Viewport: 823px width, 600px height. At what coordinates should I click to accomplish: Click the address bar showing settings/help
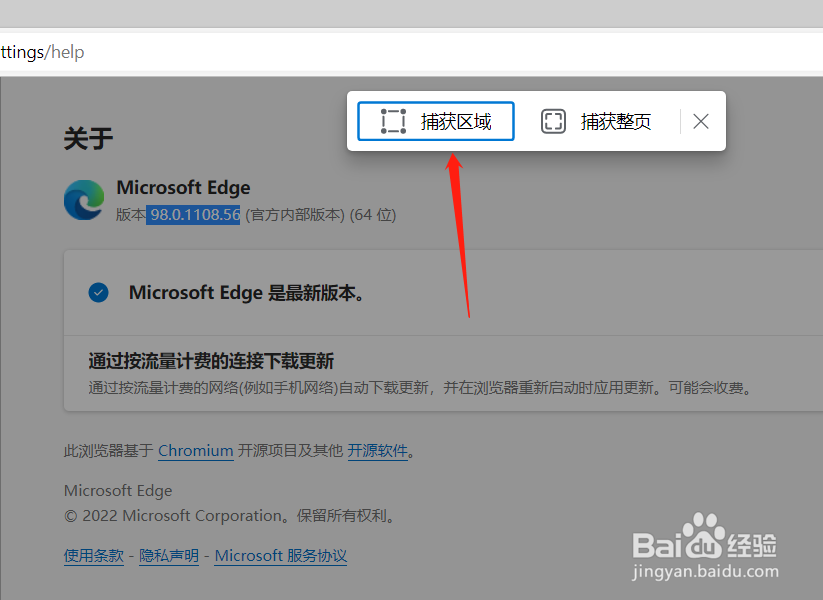tap(412, 52)
